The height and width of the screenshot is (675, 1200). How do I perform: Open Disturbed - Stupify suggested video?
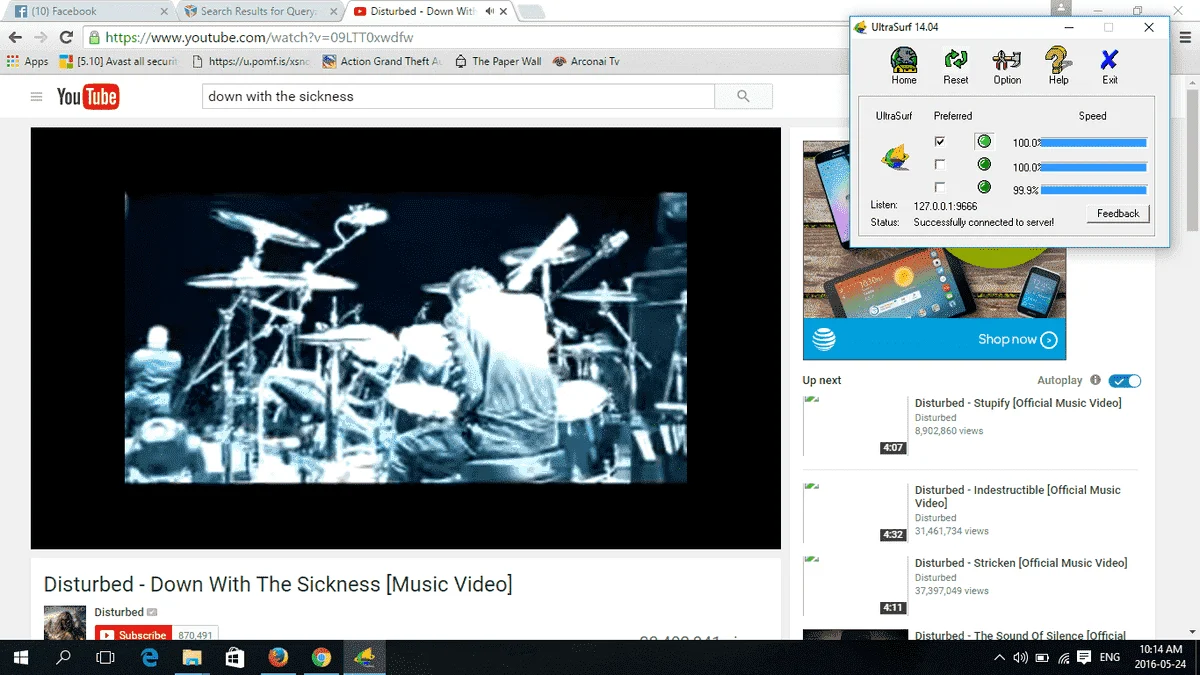(1018, 403)
